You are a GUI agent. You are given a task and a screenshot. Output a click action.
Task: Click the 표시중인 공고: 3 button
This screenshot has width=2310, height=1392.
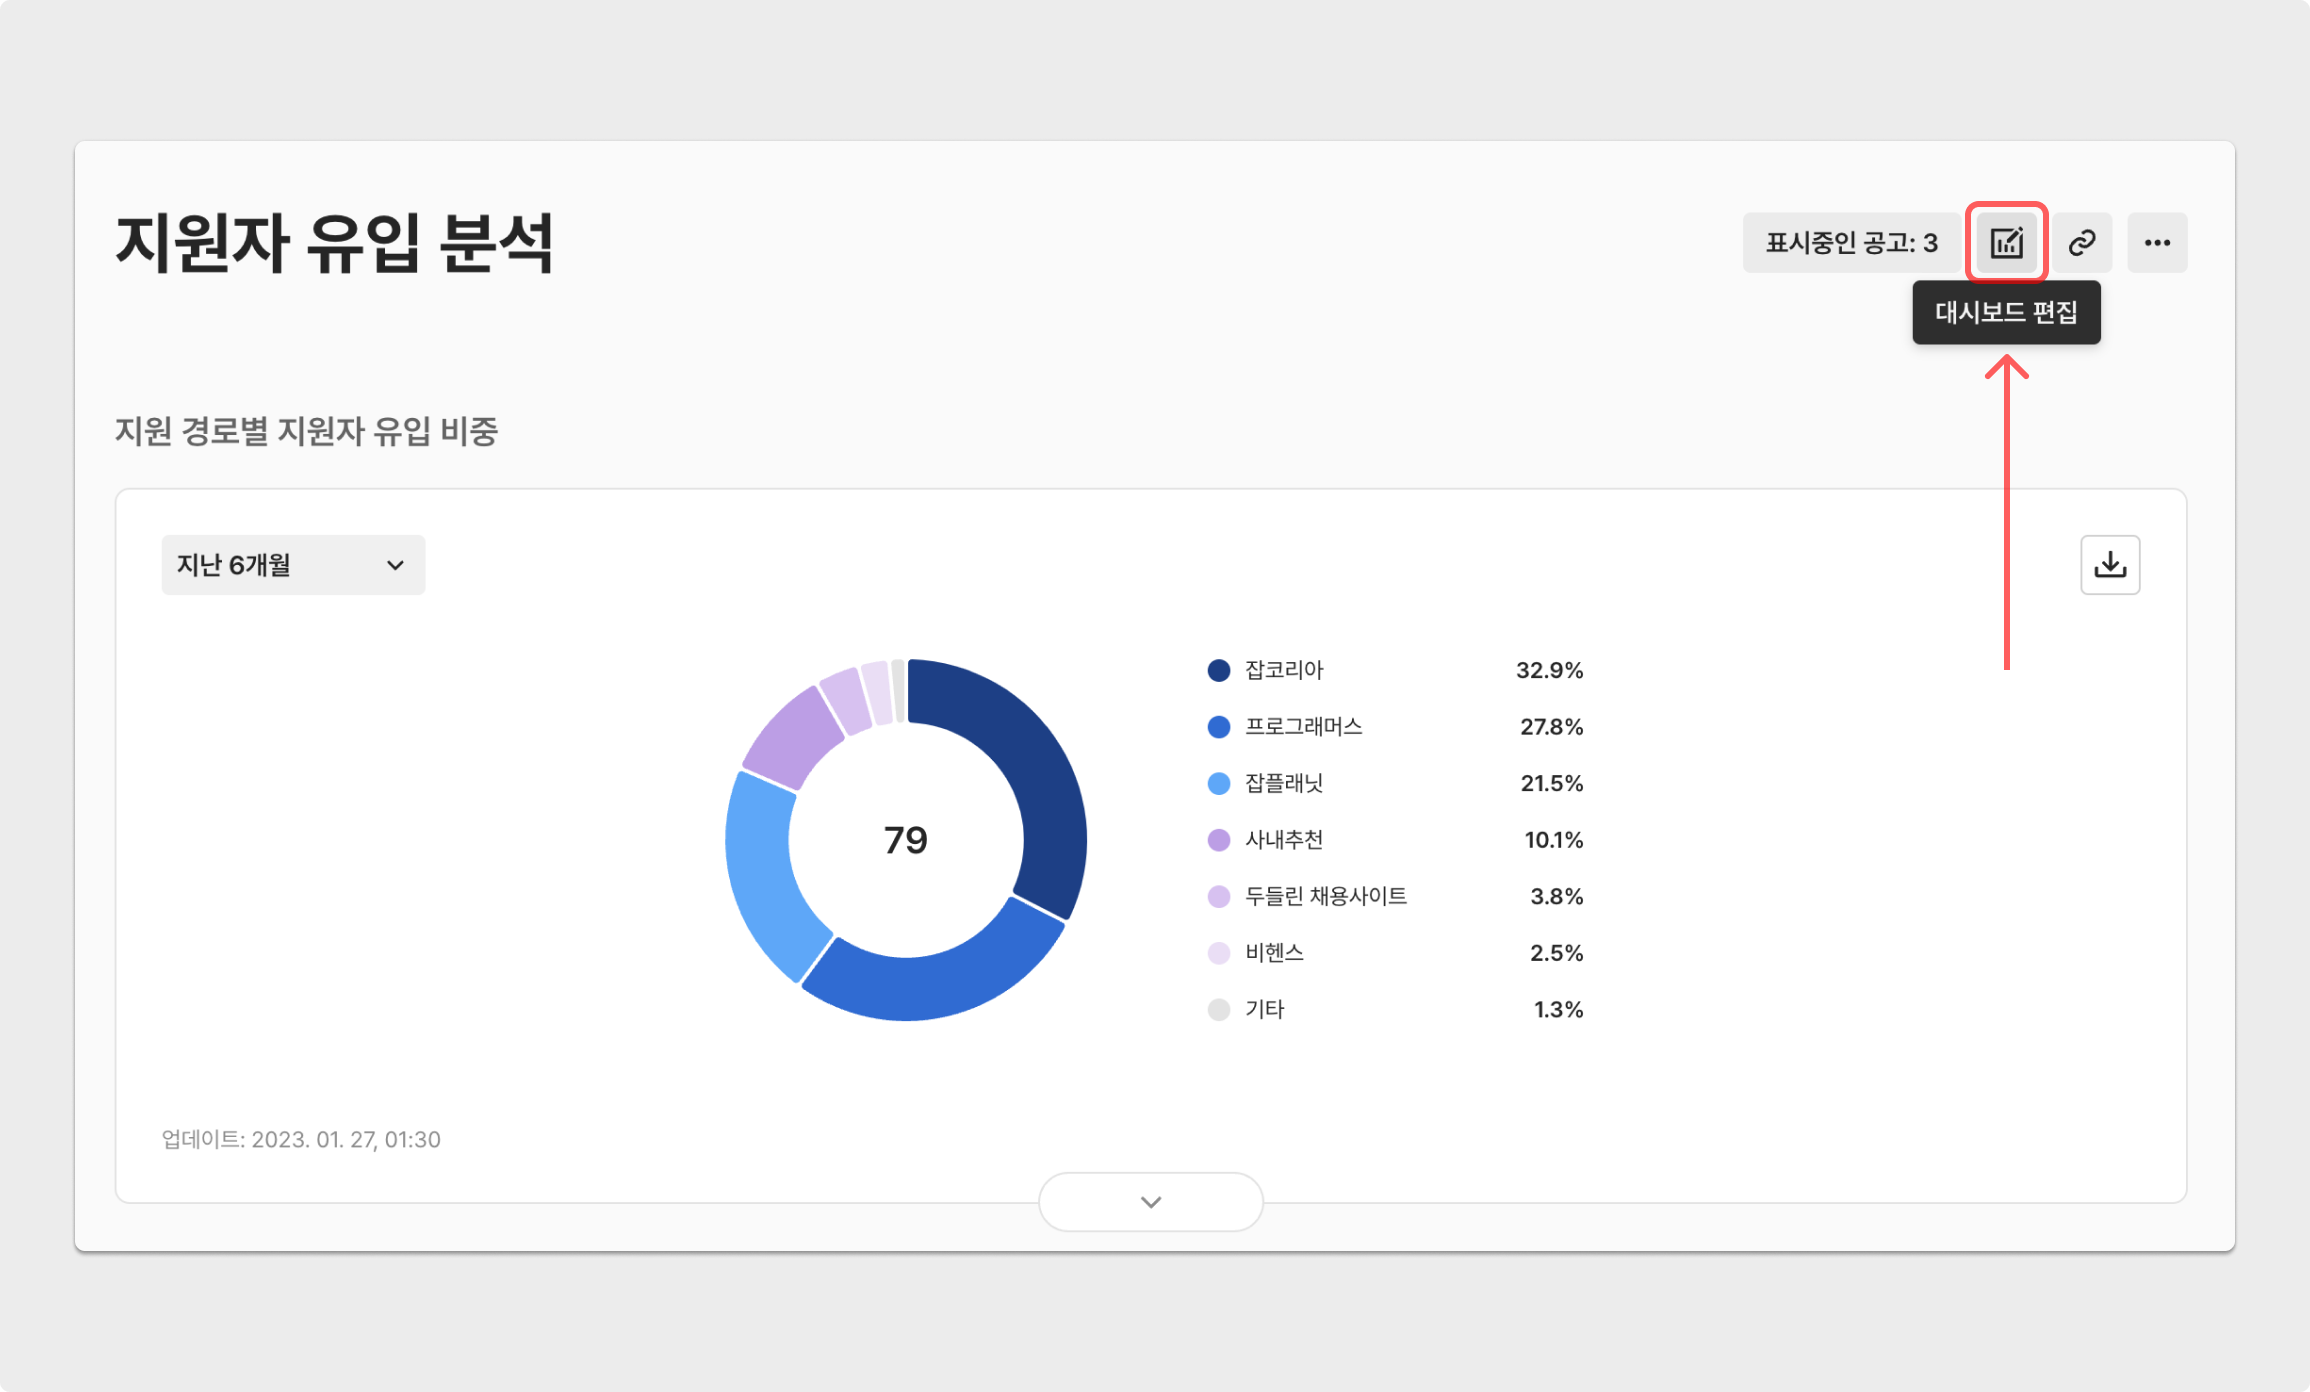(x=1851, y=243)
